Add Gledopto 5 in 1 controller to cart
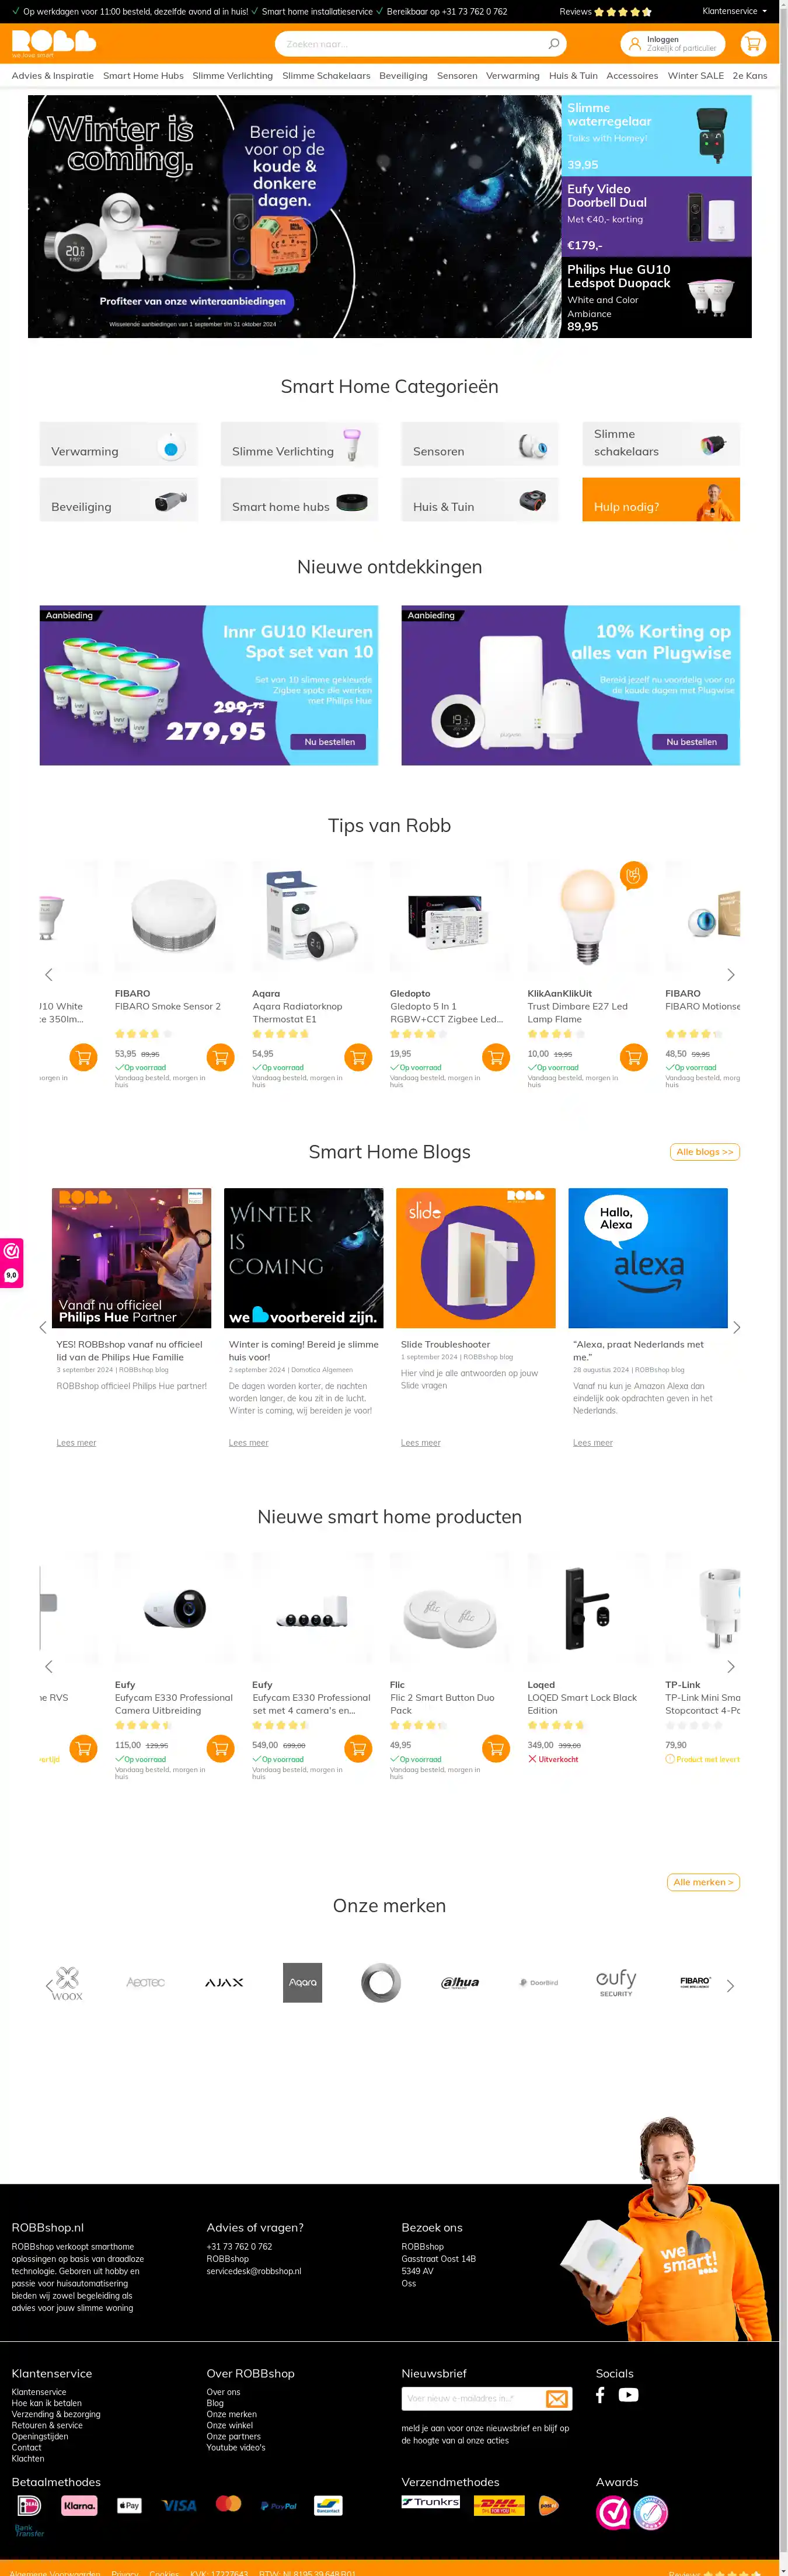 point(496,1057)
